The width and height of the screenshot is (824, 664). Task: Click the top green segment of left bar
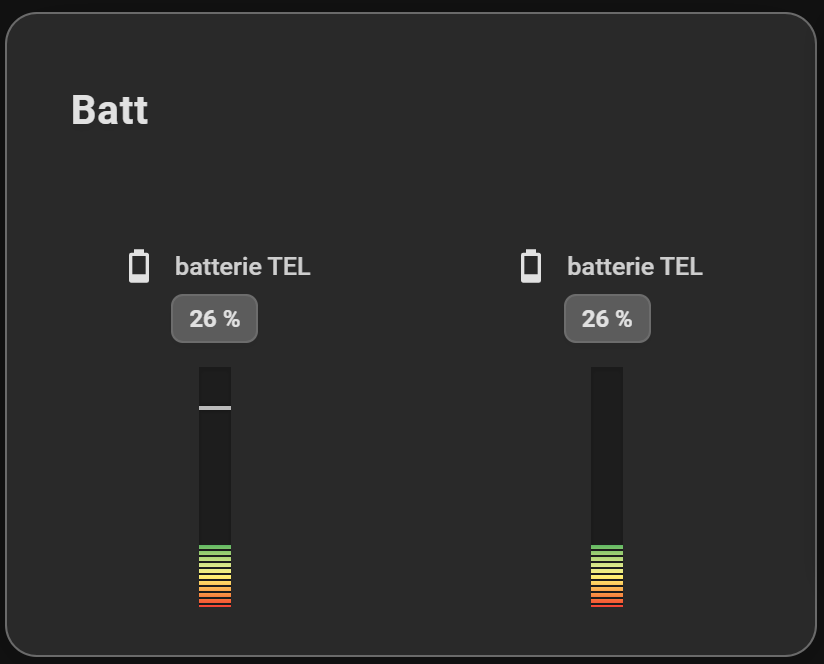pyautogui.click(x=215, y=547)
